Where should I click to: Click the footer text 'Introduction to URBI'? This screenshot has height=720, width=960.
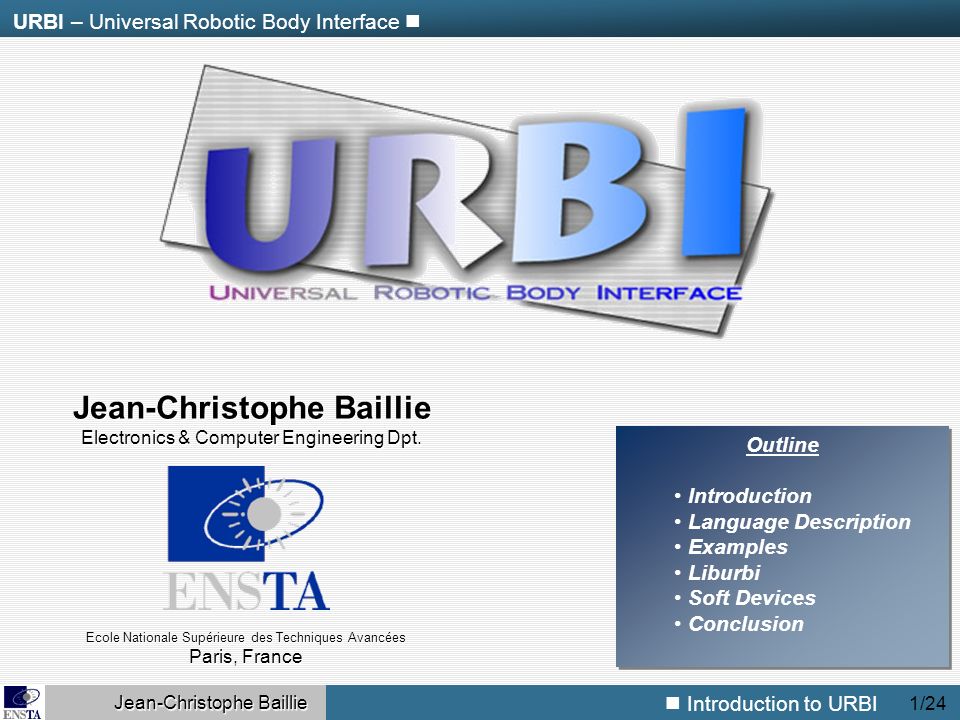[x=781, y=703]
